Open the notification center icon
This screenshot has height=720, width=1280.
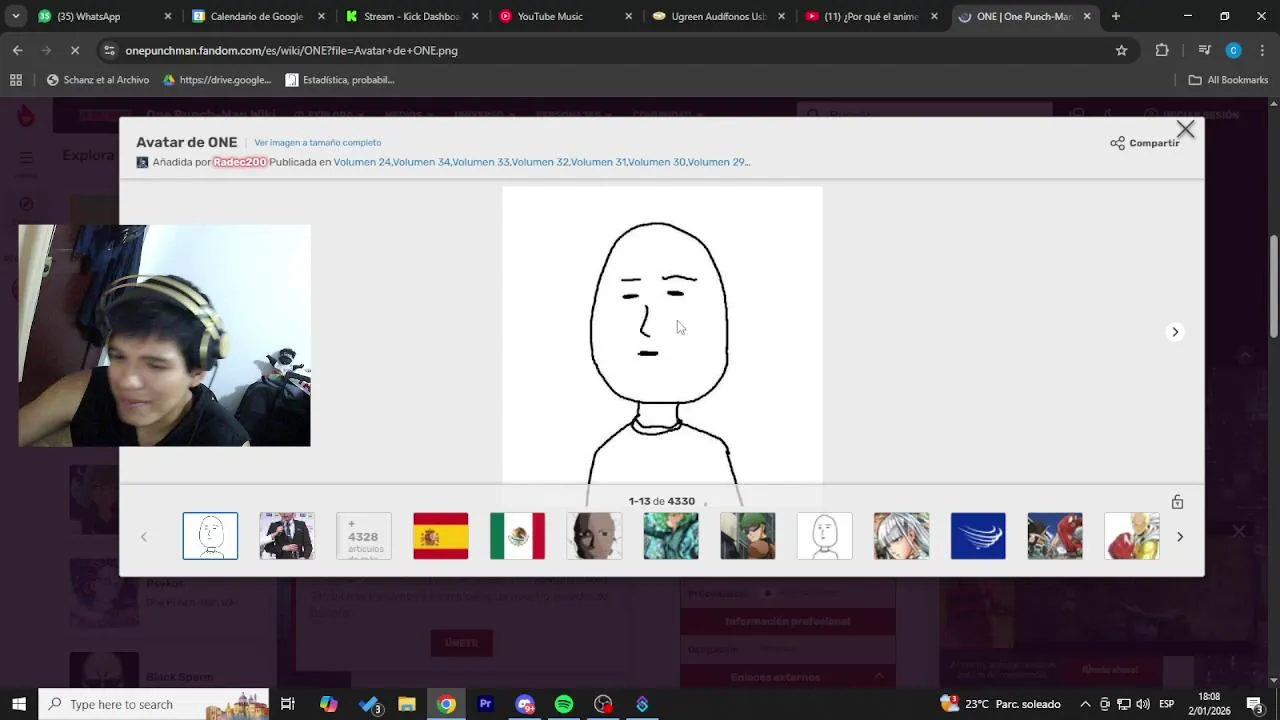(x=1254, y=704)
